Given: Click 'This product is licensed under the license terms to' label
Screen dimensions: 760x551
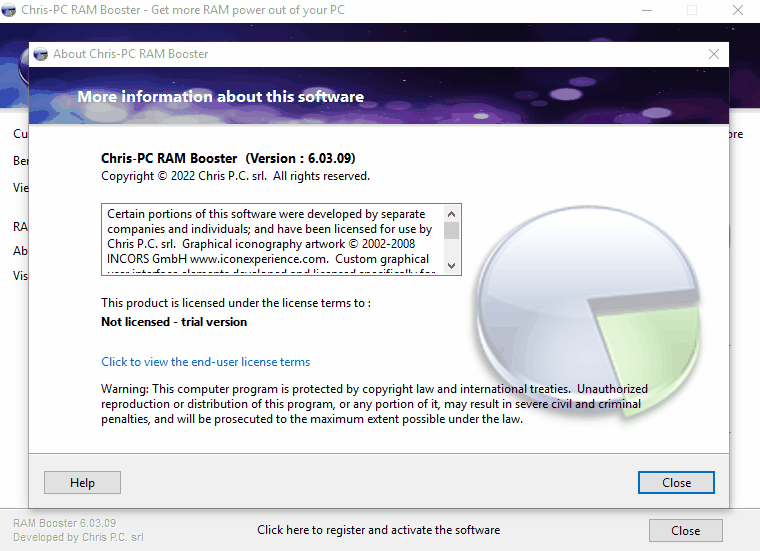Looking at the screenshot, I should [236, 303].
